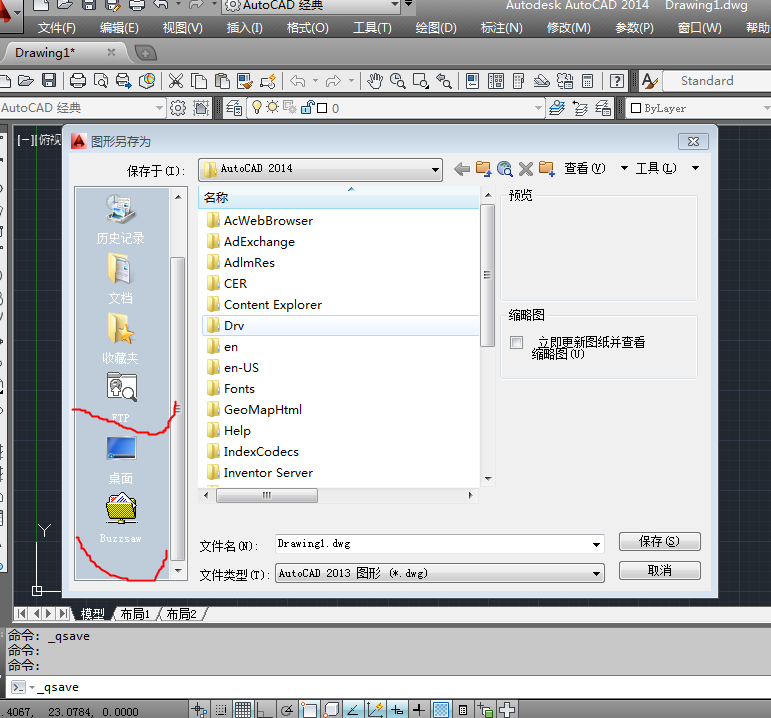This screenshot has height=718, width=771.
Task: Click Up one level folder icon
Action: 483,169
